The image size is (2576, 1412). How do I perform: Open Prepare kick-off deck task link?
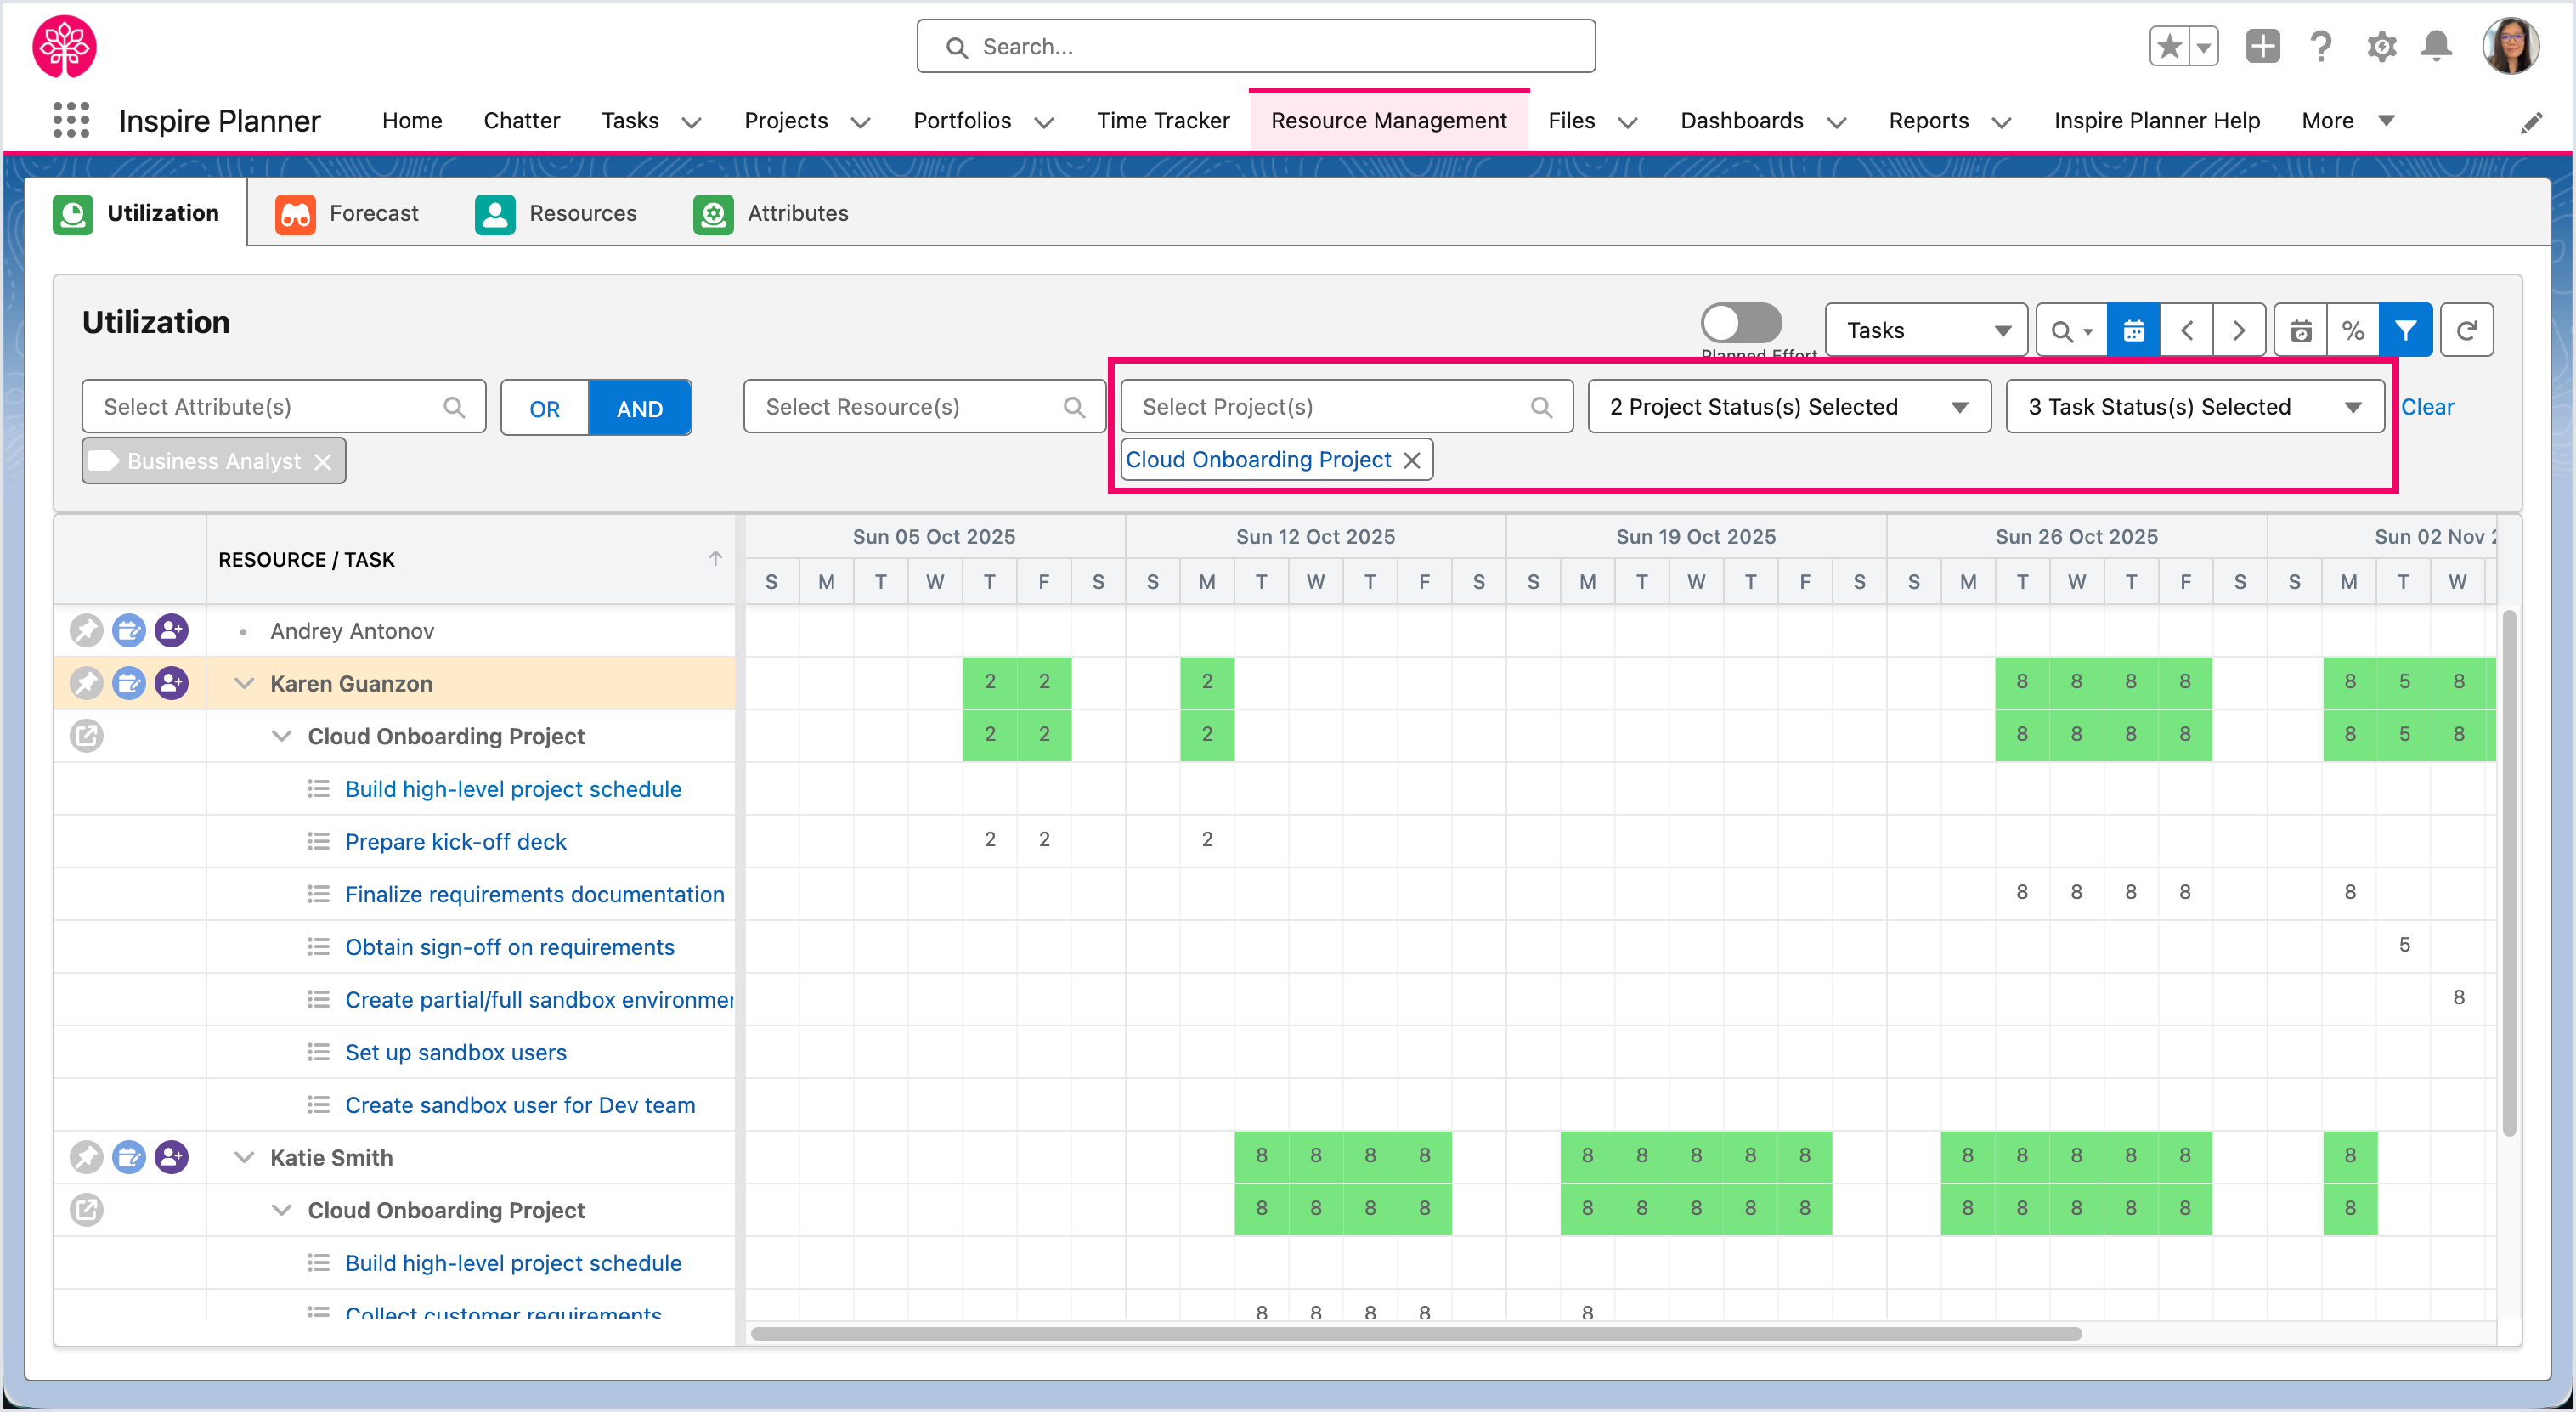pyautogui.click(x=455, y=841)
